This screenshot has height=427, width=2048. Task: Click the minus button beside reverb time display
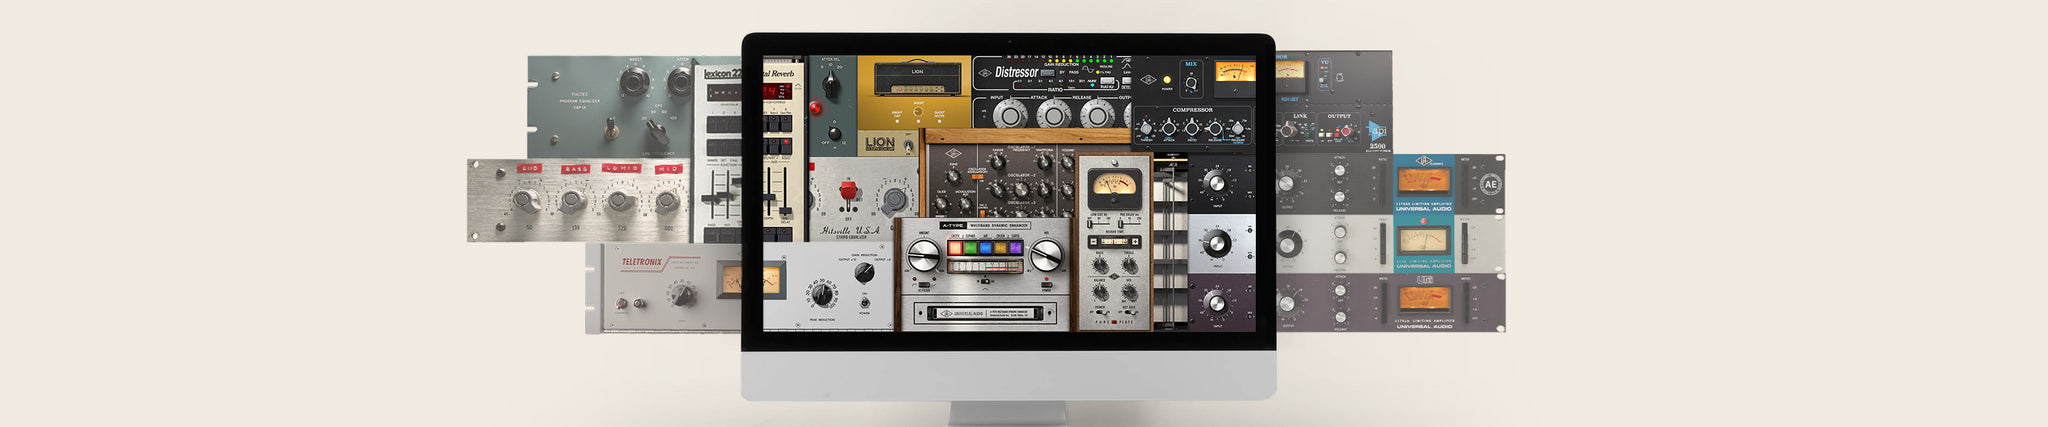coord(1094,242)
